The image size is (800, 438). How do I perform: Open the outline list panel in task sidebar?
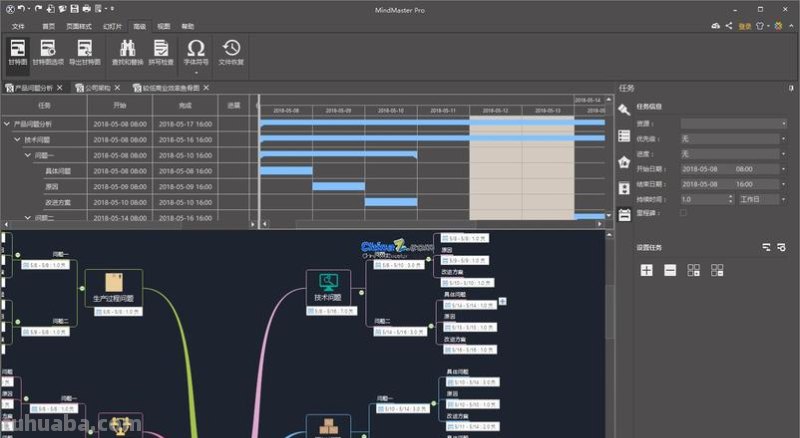[624, 136]
